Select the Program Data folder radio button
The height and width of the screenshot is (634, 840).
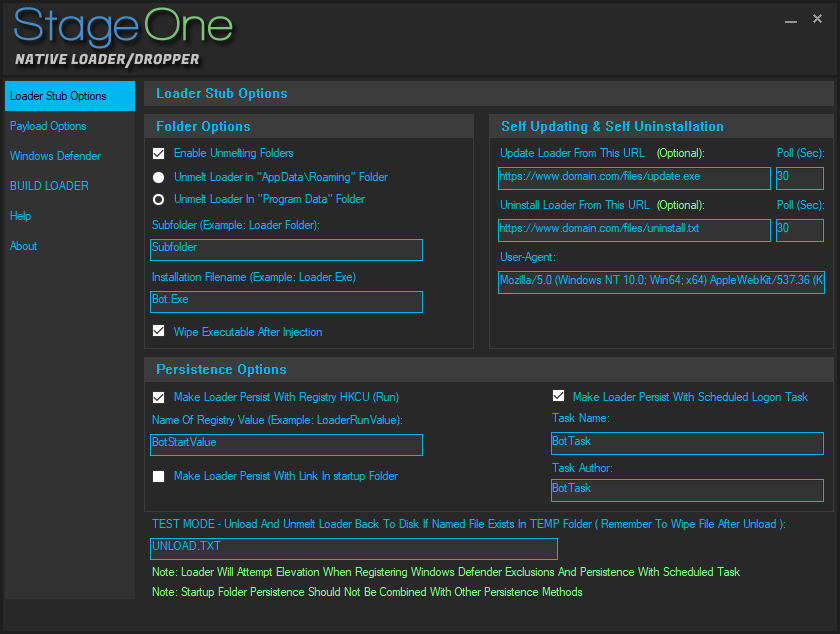tap(159, 199)
